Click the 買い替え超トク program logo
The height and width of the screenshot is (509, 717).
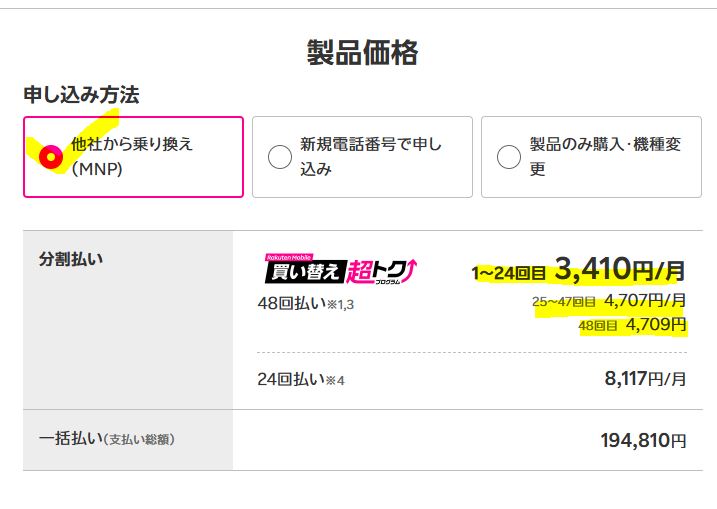click(340, 269)
